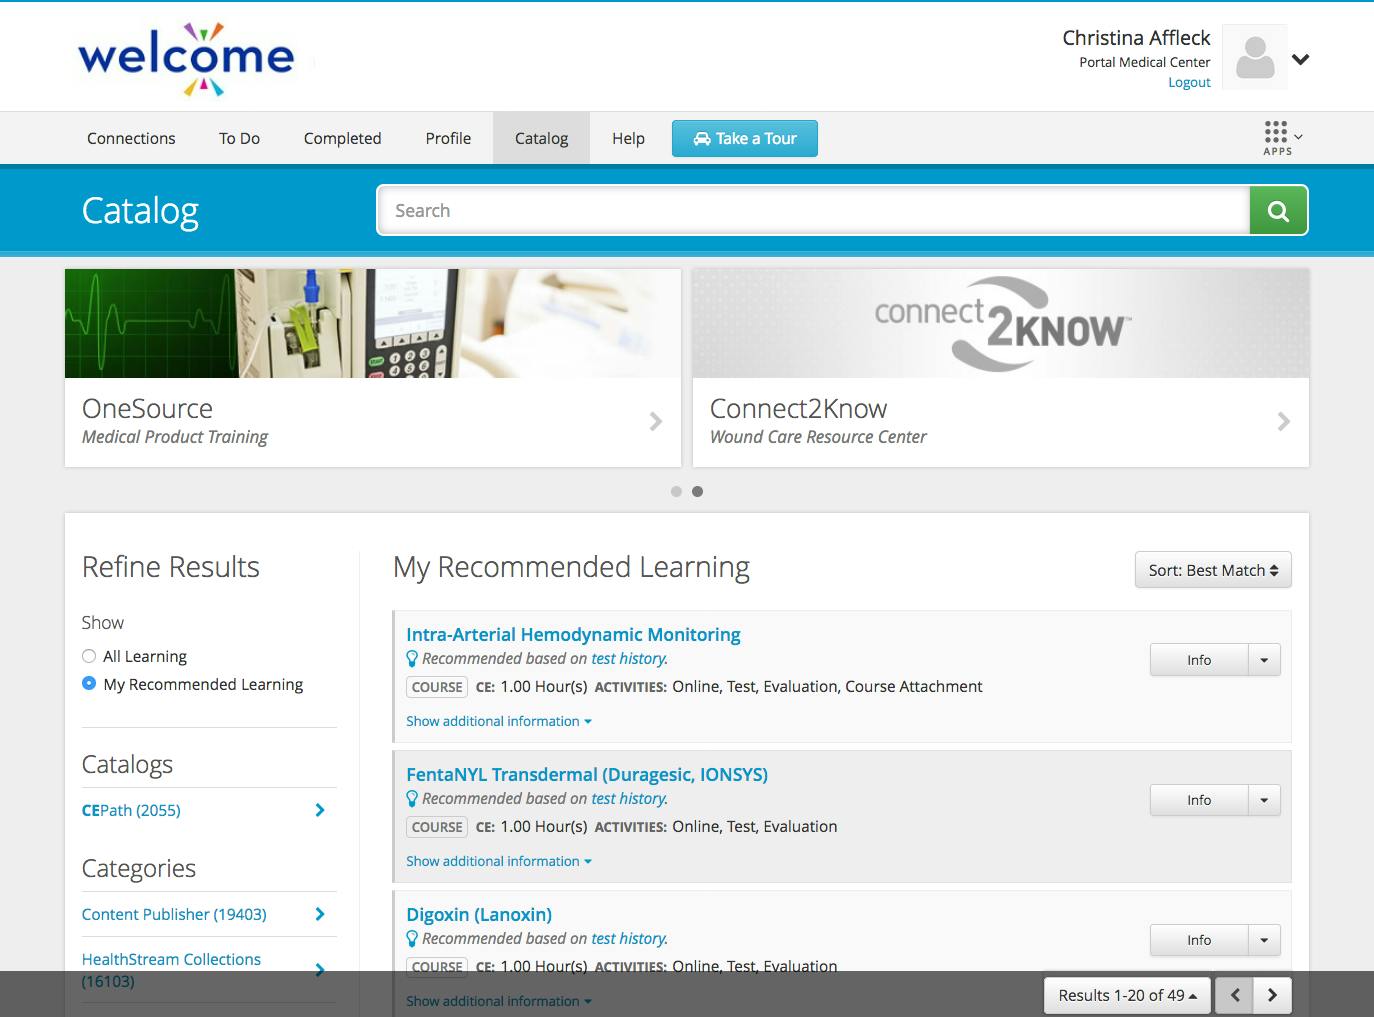Open test history link under Digoxin

(629, 938)
